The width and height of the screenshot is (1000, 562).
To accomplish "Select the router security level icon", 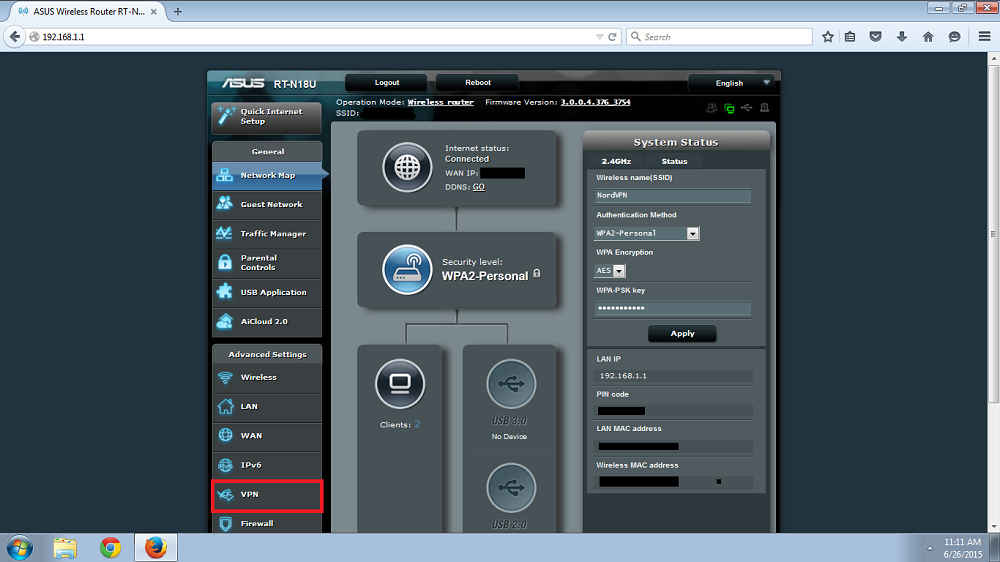I will tap(408, 271).
